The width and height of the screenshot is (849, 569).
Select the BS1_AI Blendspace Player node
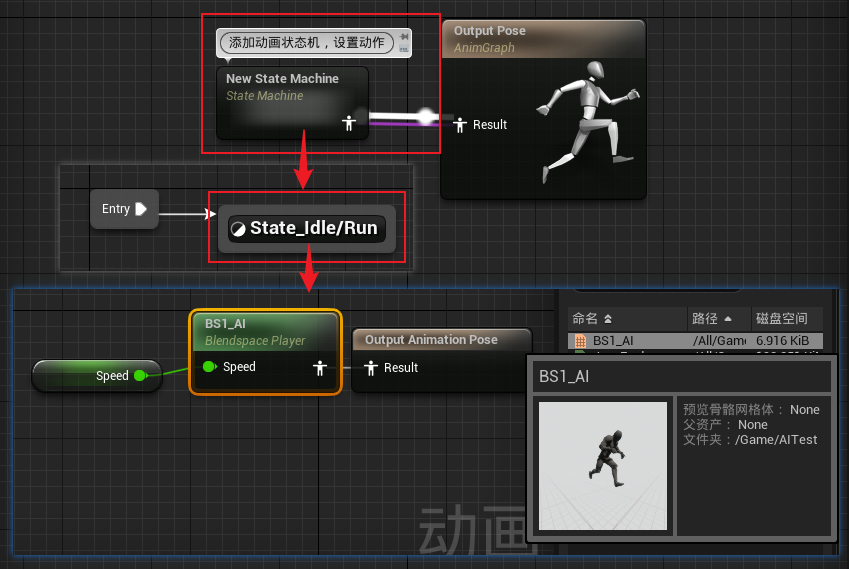pyautogui.click(x=265, y=351)
